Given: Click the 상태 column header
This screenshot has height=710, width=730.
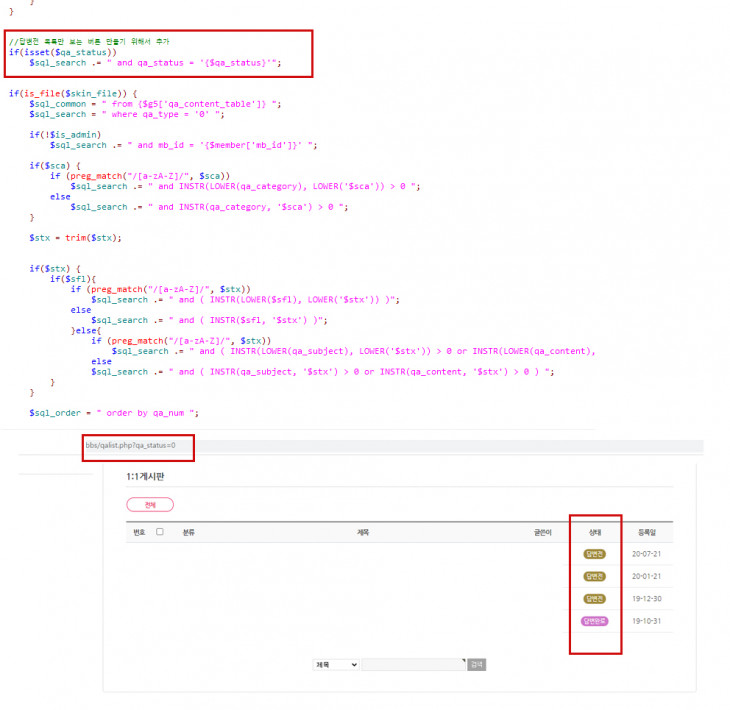Looking at the screenshot, I should 595,532.
